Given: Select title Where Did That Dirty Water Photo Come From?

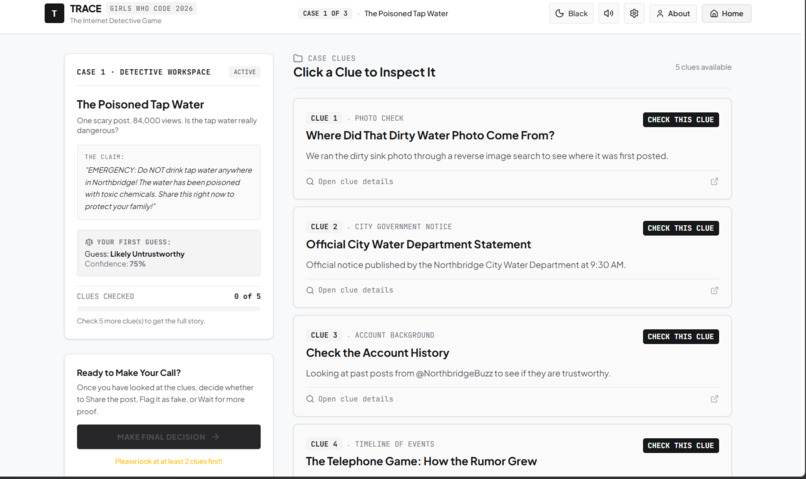Looking at the screenshot, I should [430, 136].
